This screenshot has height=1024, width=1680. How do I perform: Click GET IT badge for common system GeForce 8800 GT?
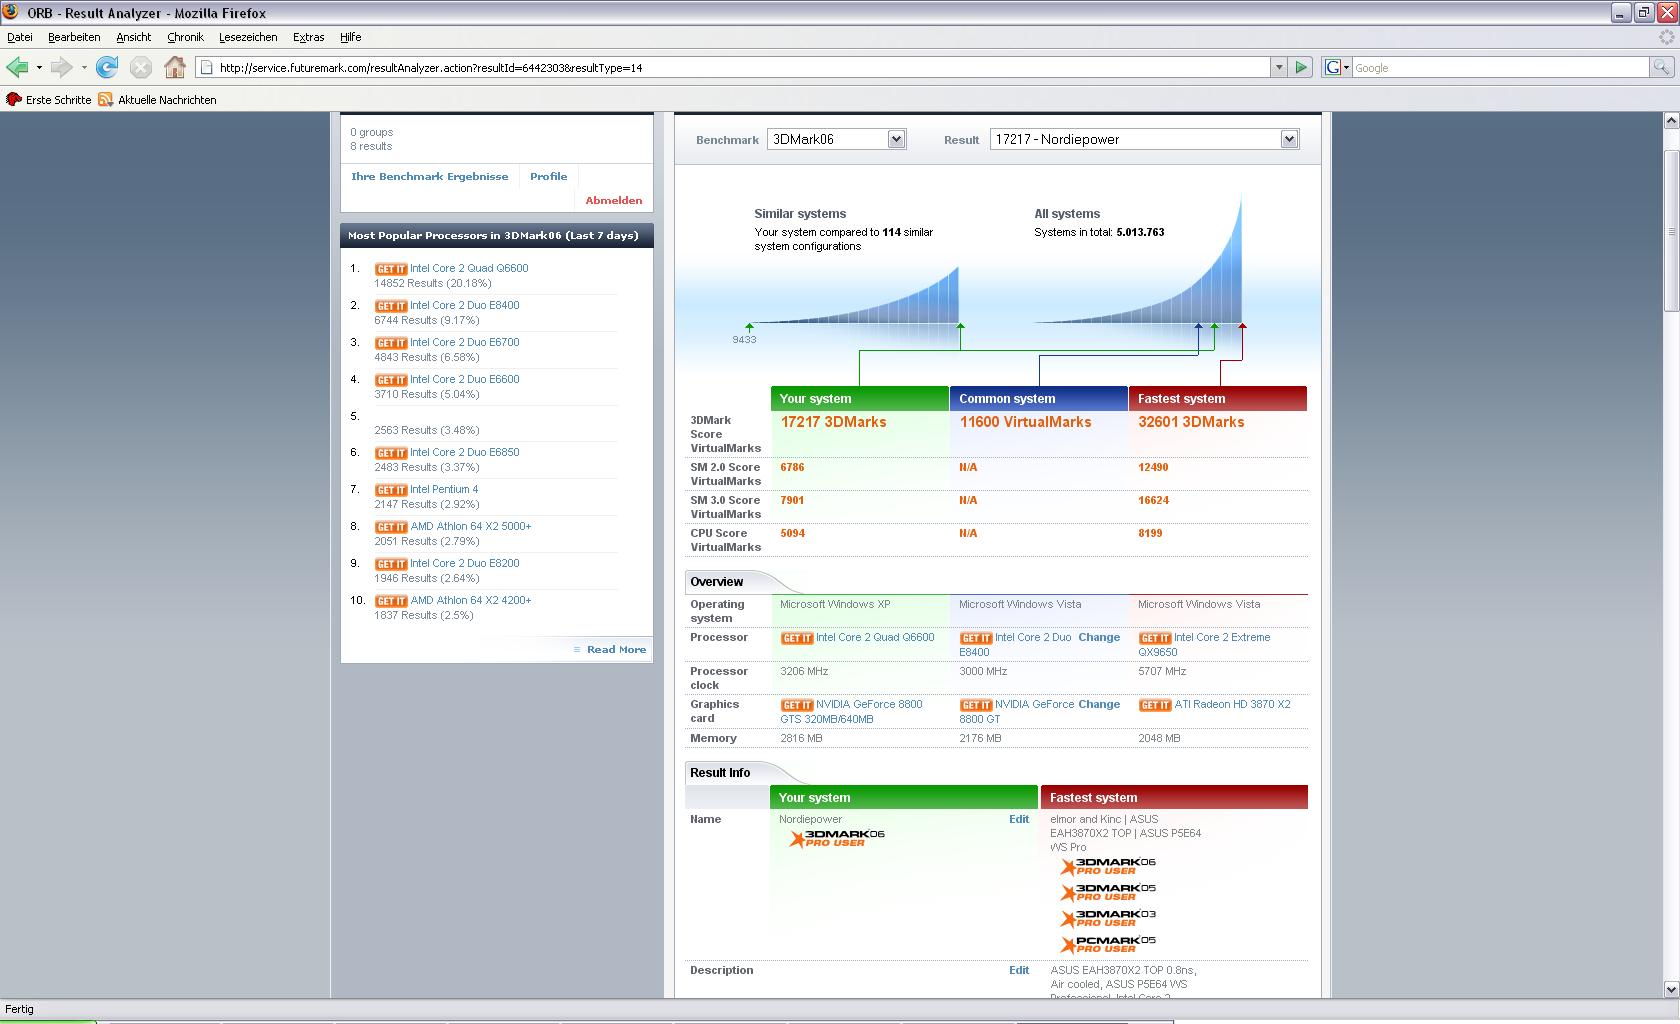(976, 705)
